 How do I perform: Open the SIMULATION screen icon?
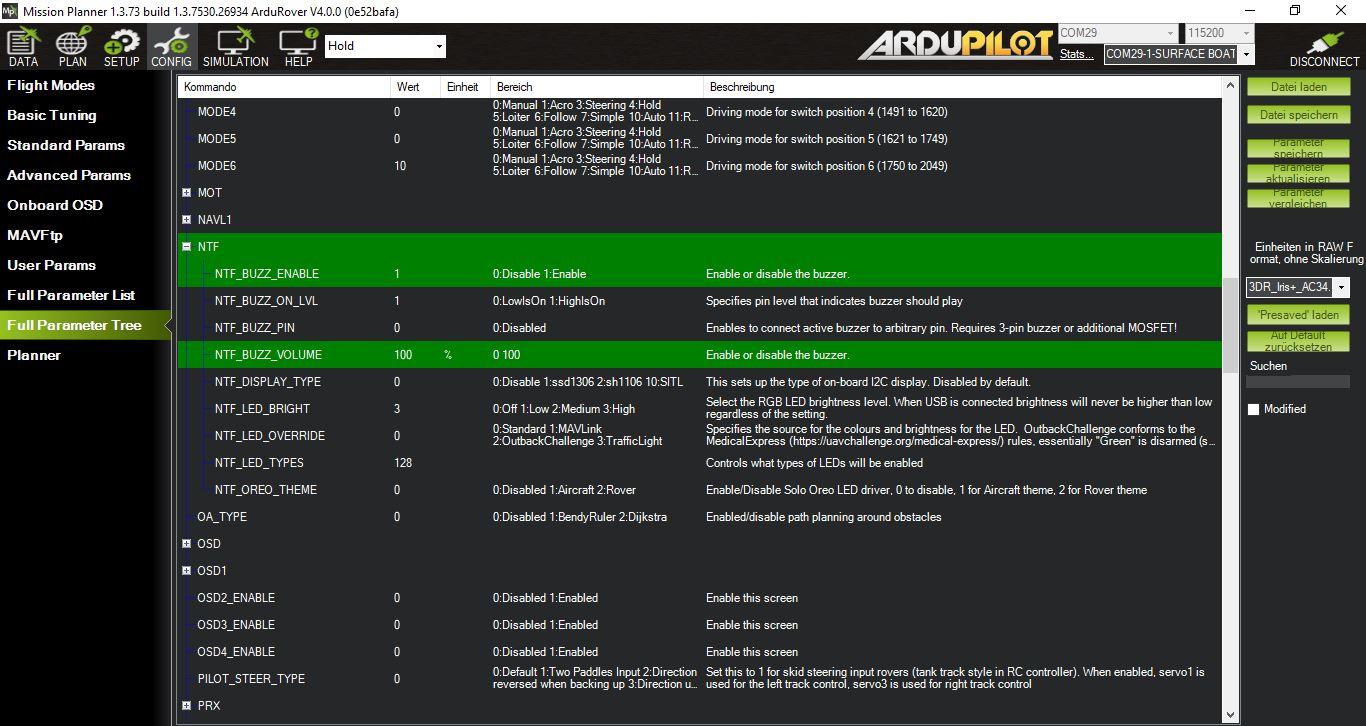tap(236, 47)
